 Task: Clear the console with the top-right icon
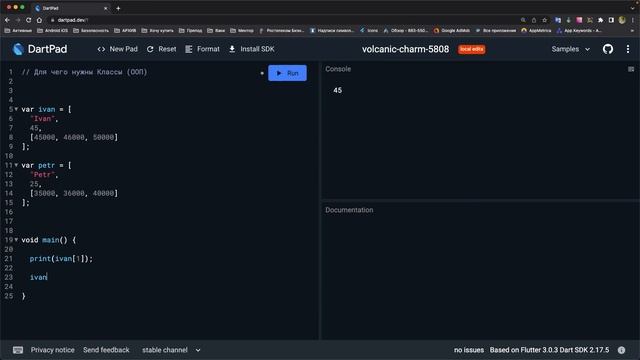pos(631,69)
